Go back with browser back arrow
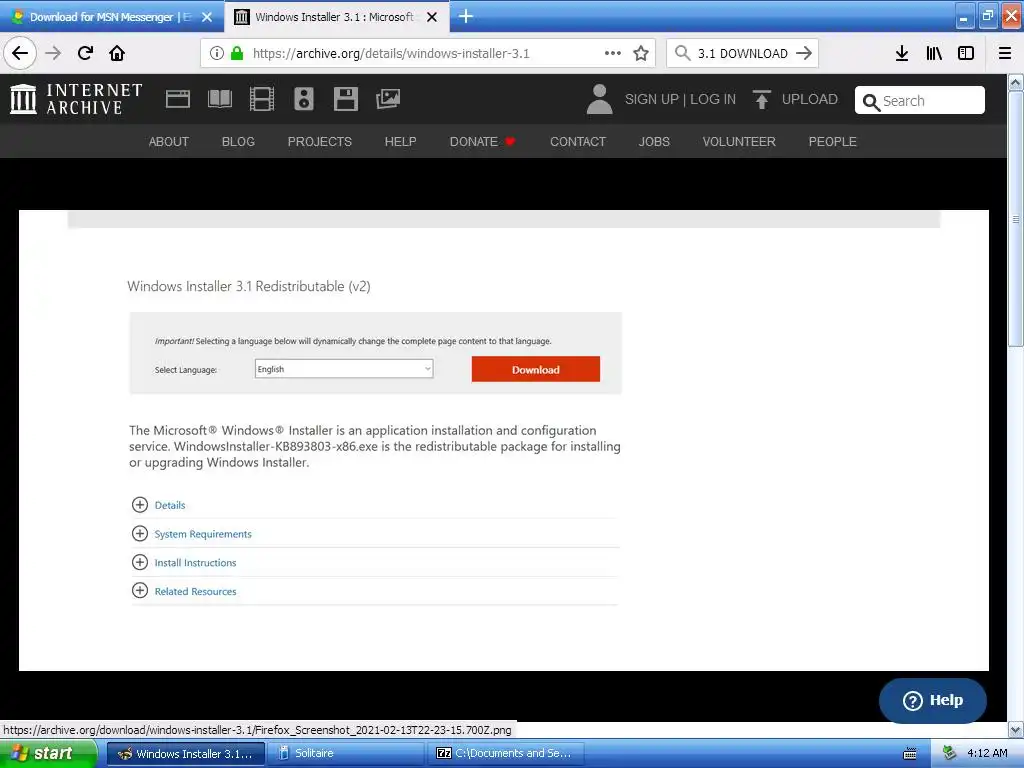This screenshot has height=768, width=1024. [20, 53]
